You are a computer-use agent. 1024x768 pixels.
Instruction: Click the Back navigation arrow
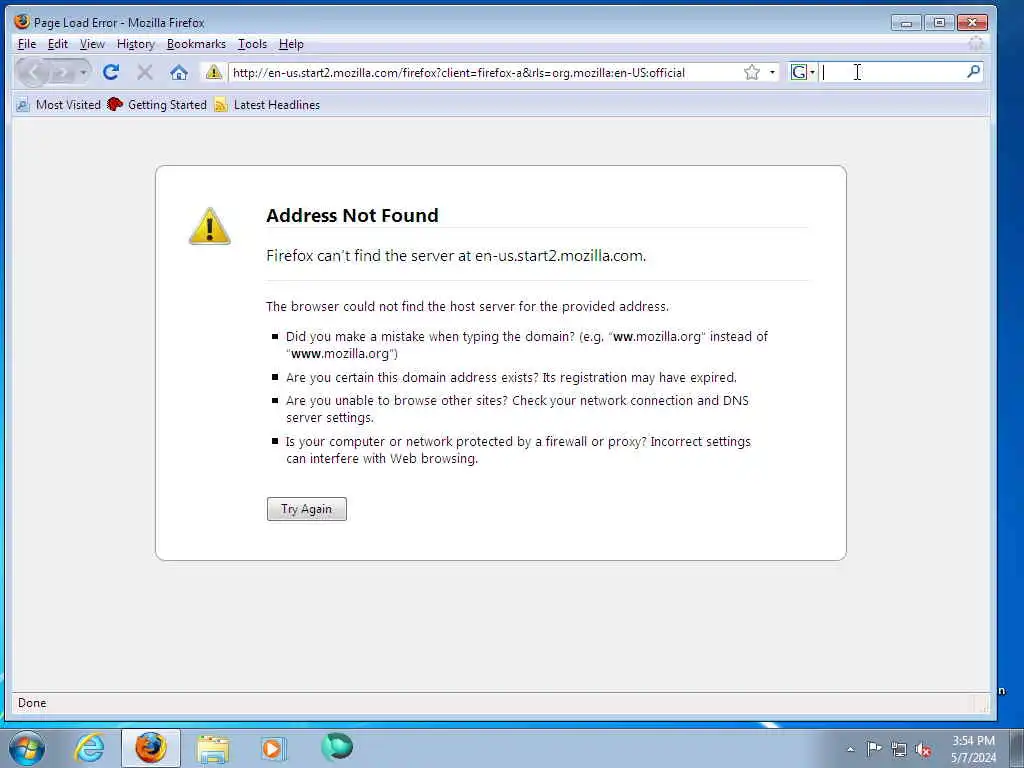click(x=34, y=72)
